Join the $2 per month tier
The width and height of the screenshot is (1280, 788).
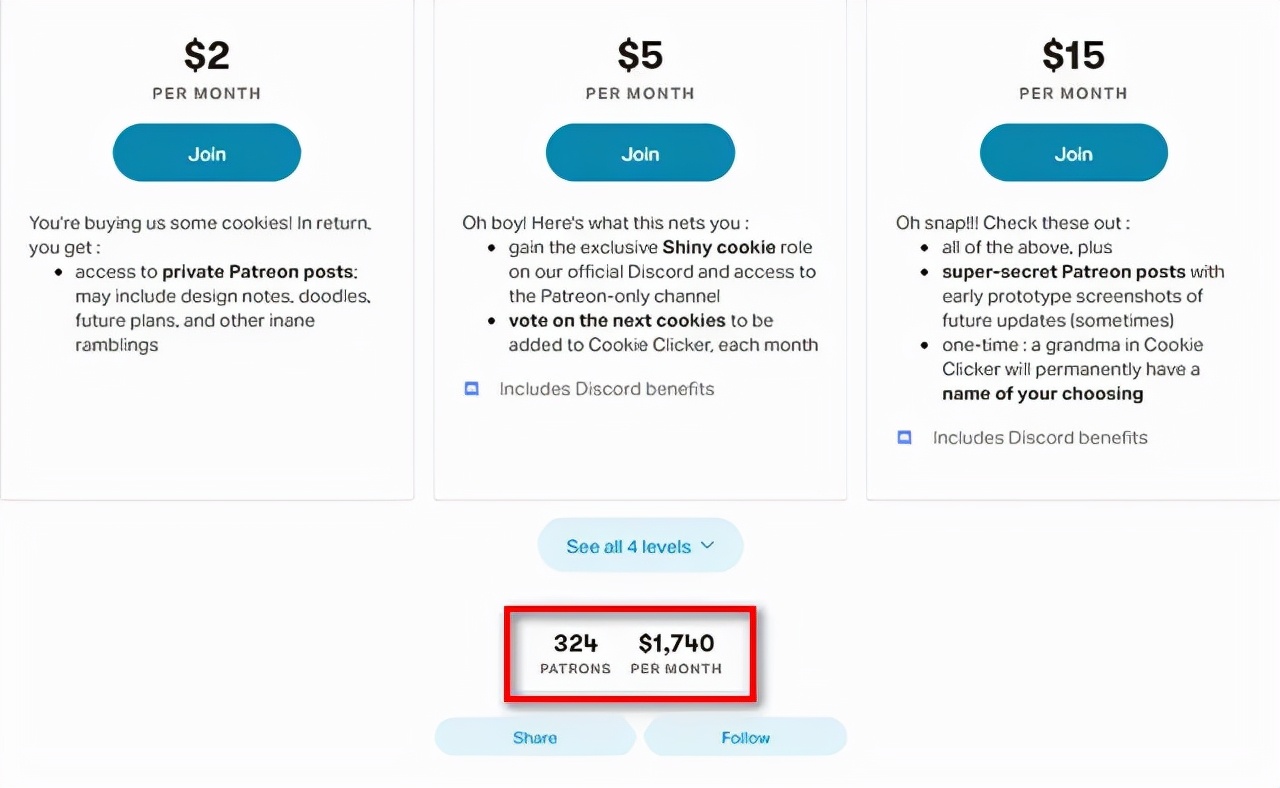point(207,154)
